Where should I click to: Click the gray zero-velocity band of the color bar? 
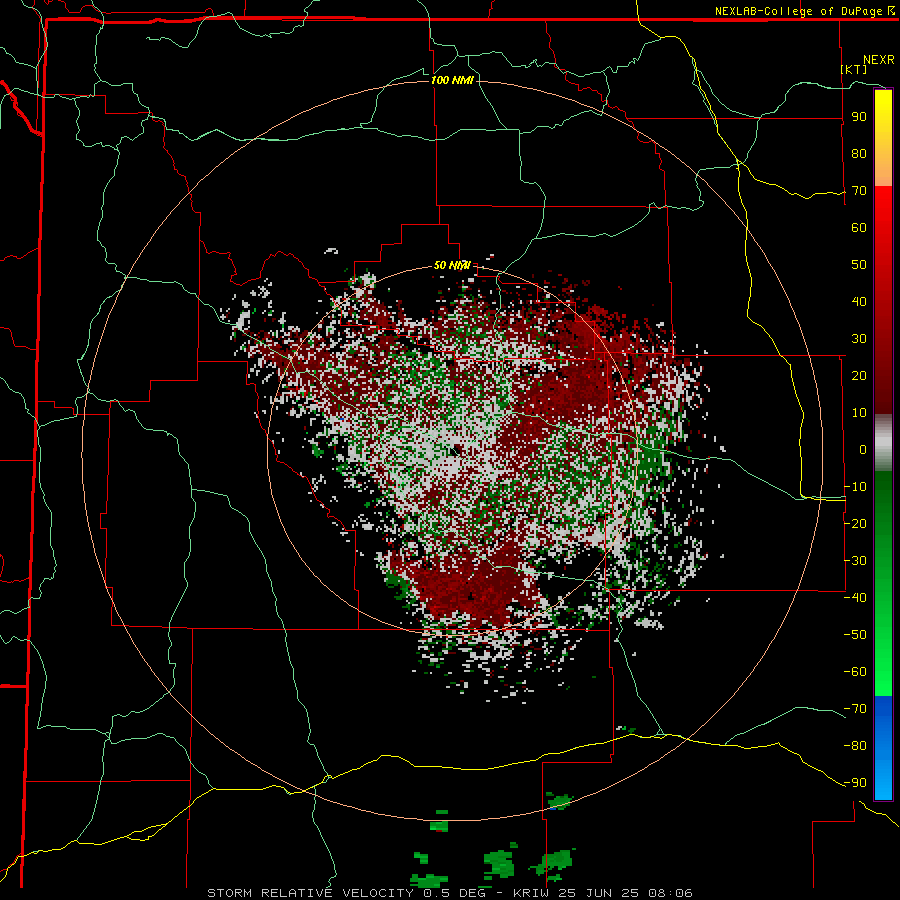coord(883,443)
